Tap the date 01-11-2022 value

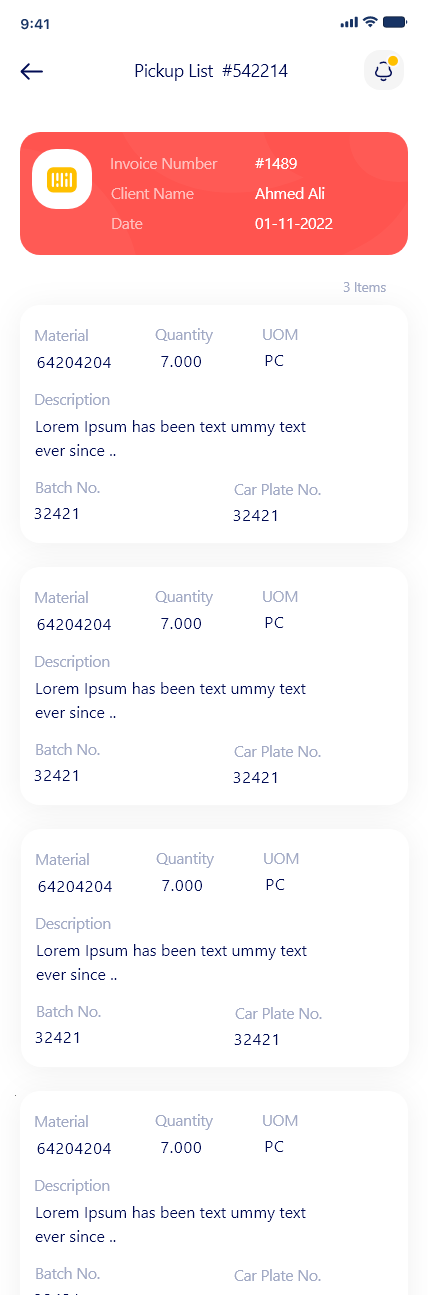tap(294, 223)
